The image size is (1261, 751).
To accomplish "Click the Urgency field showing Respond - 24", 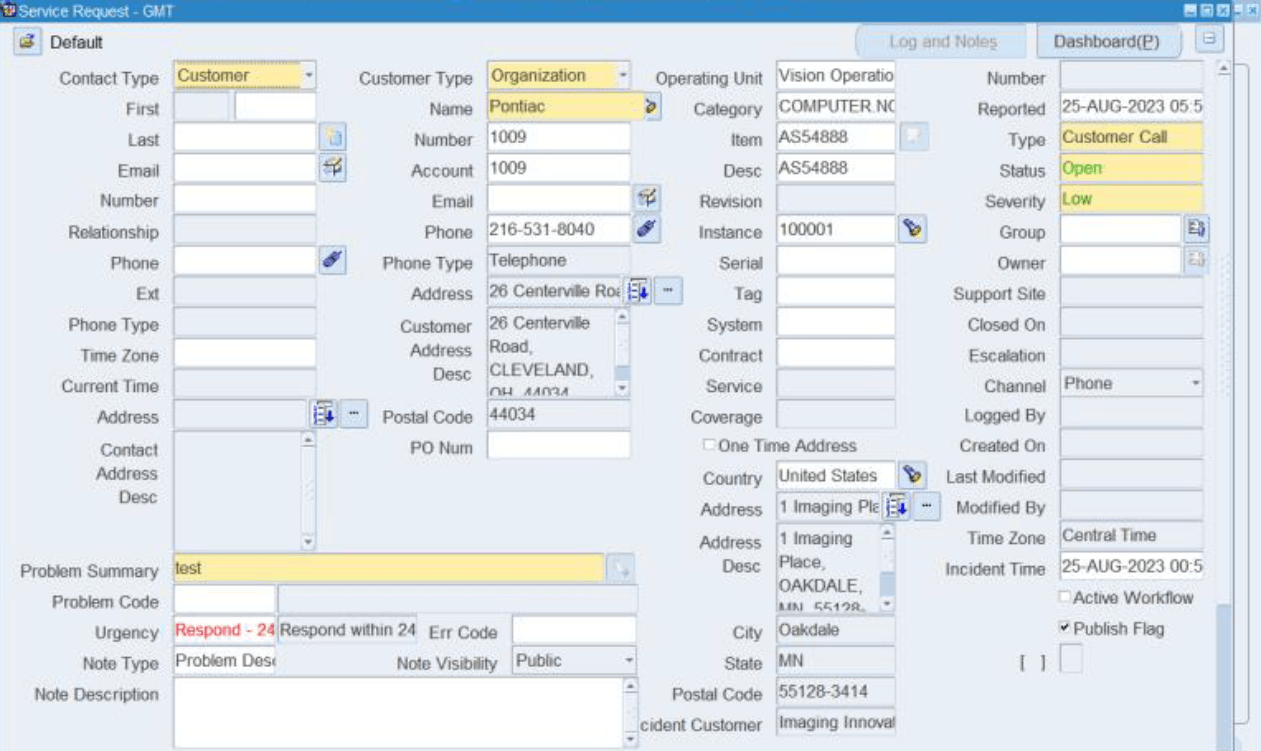I will pyautogui.click(x=225, y=630).
